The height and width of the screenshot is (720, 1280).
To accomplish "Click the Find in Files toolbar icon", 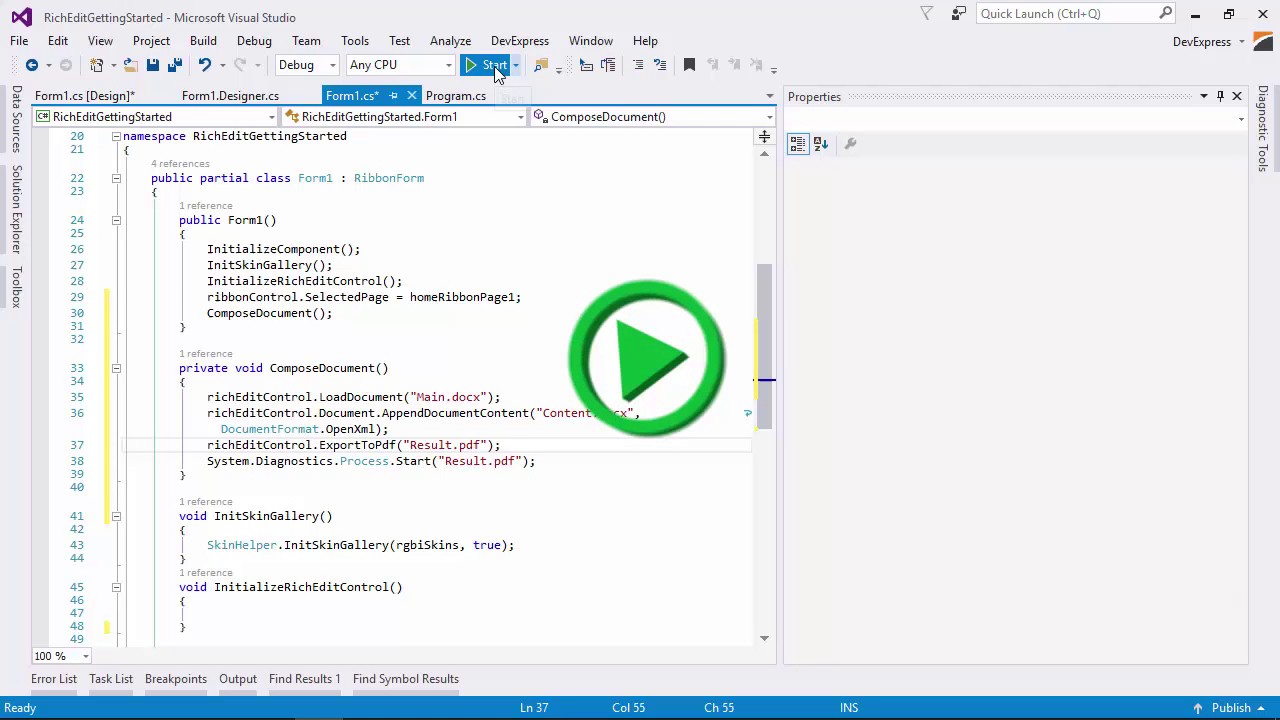I will click(541, 65).
